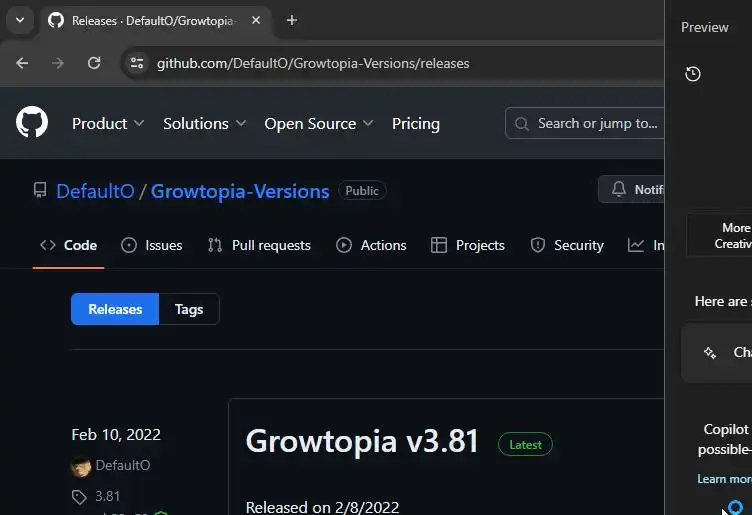
Task: Open a new browser tab with plus
Action: pos(292,20)
